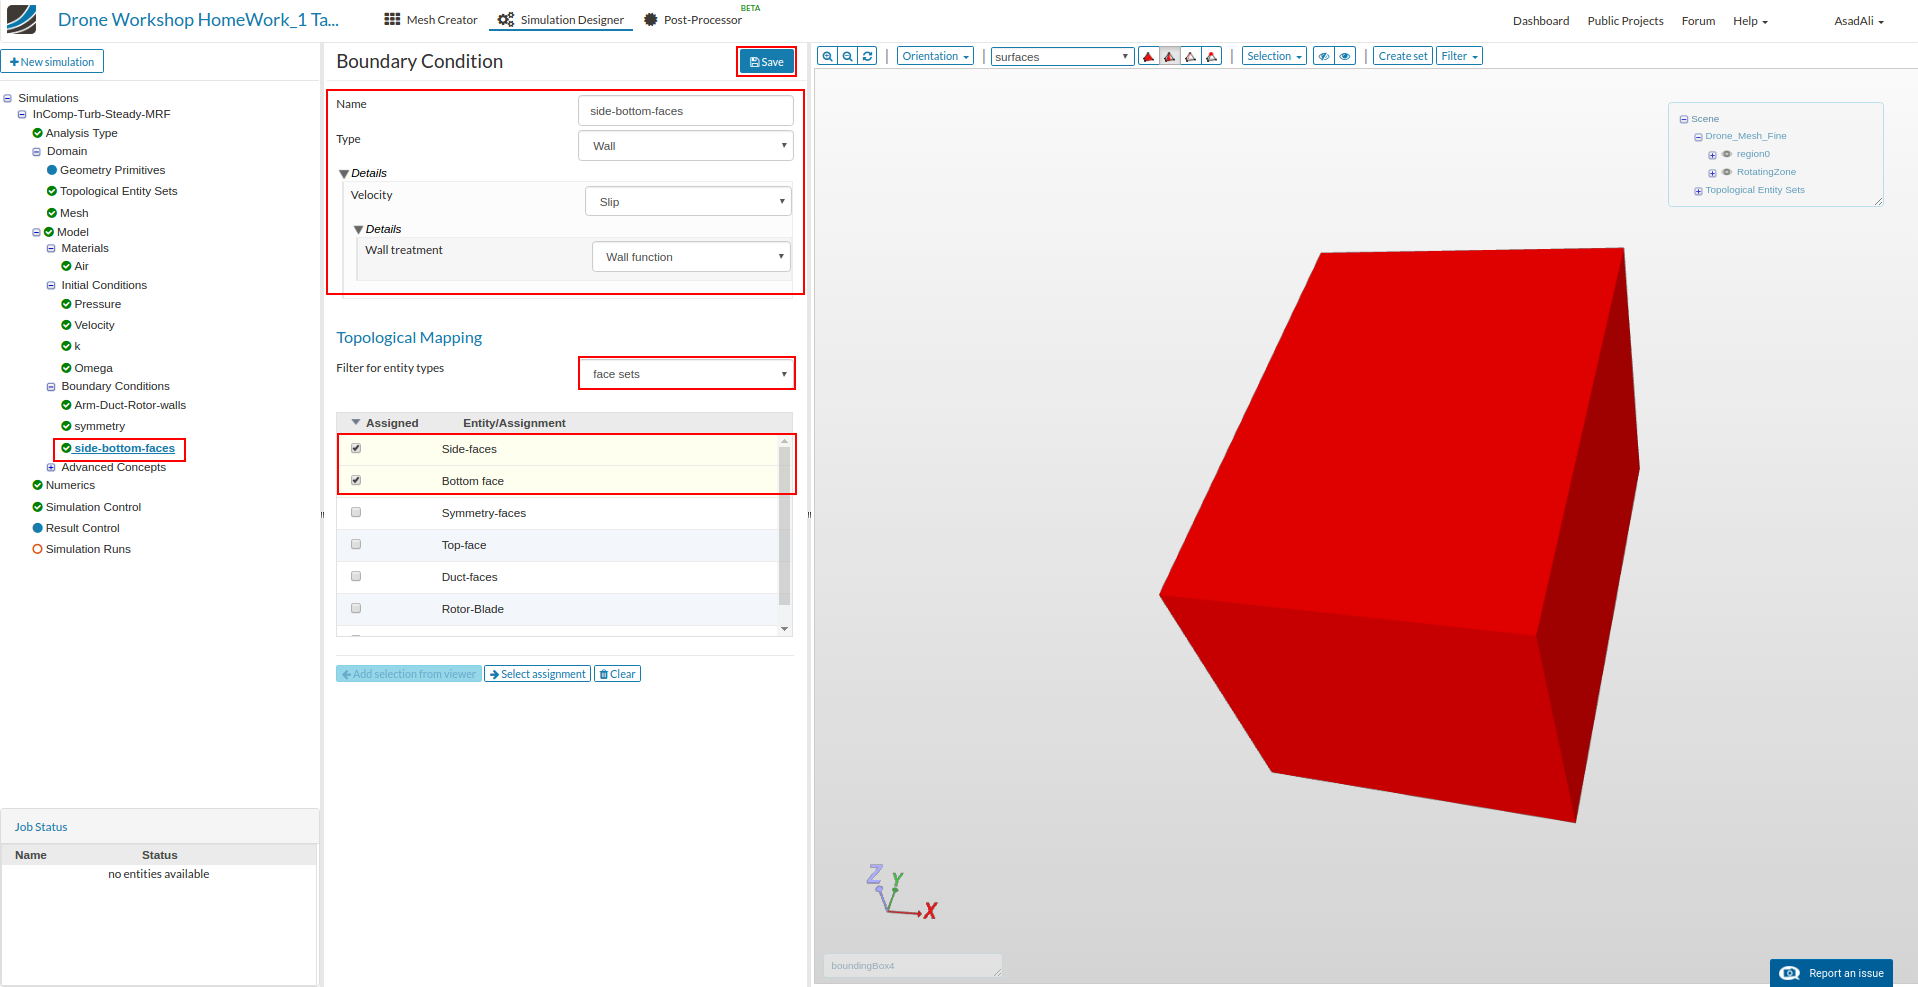Hide selected entities with crossed-eye icon
The width and height of the screenshot is (1918, 987).
coord(1324,56)
